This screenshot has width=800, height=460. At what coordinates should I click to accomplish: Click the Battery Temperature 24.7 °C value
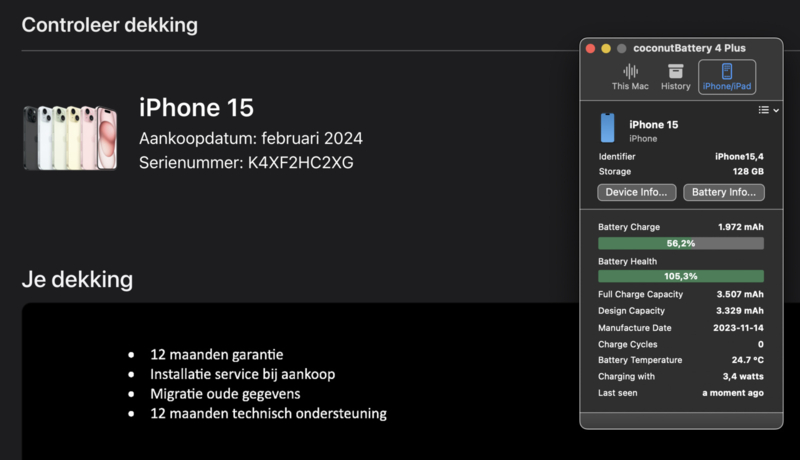coord(747,360)
